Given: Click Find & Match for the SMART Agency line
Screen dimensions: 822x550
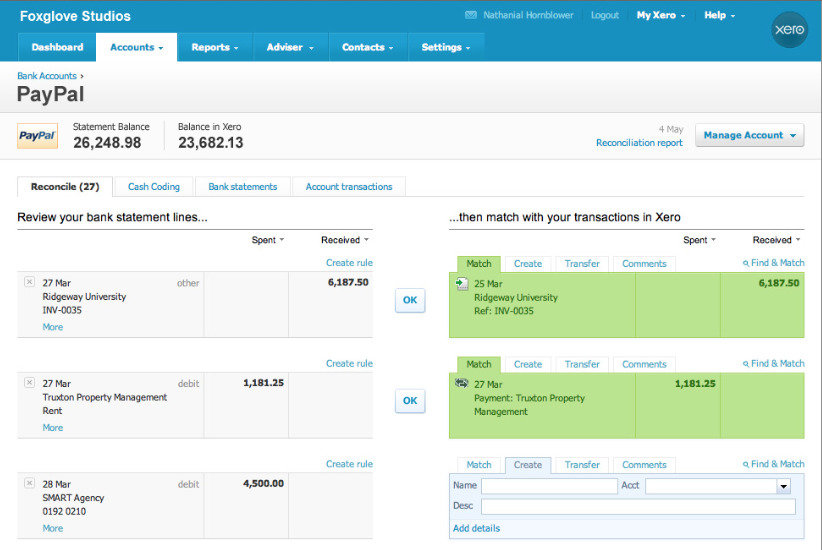Looking at the screenshot, I should pos(773,464).
